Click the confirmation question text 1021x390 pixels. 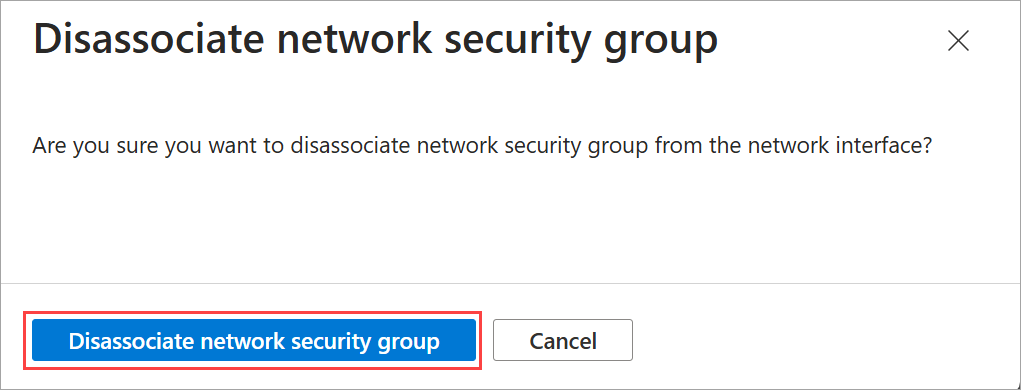pos(483,145)
